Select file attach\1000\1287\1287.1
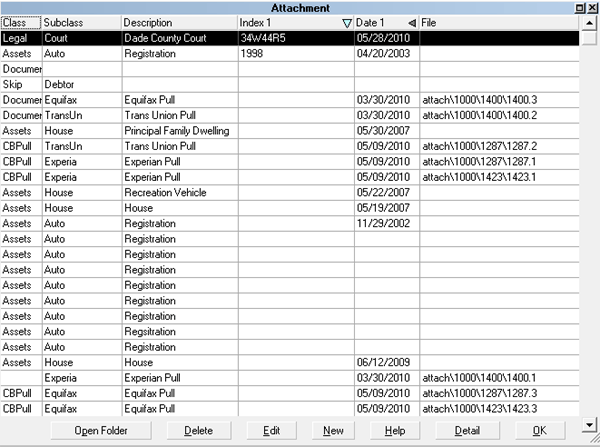Viewport: 600px width, 447px height. [499, 162]
